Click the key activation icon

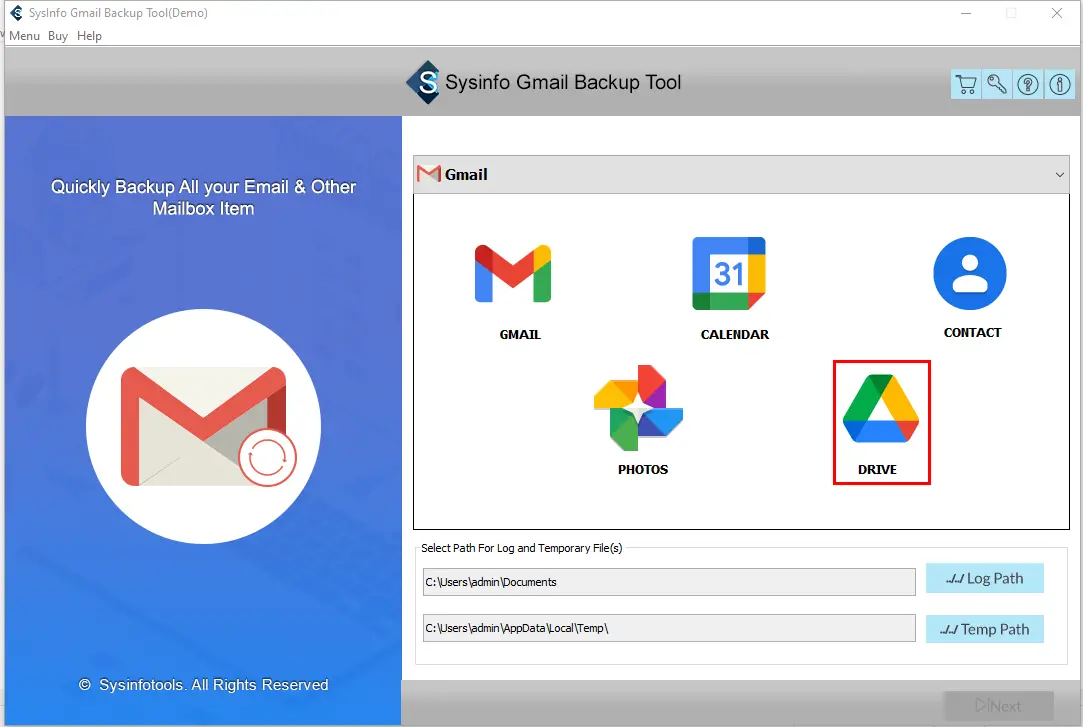point(997,84)
